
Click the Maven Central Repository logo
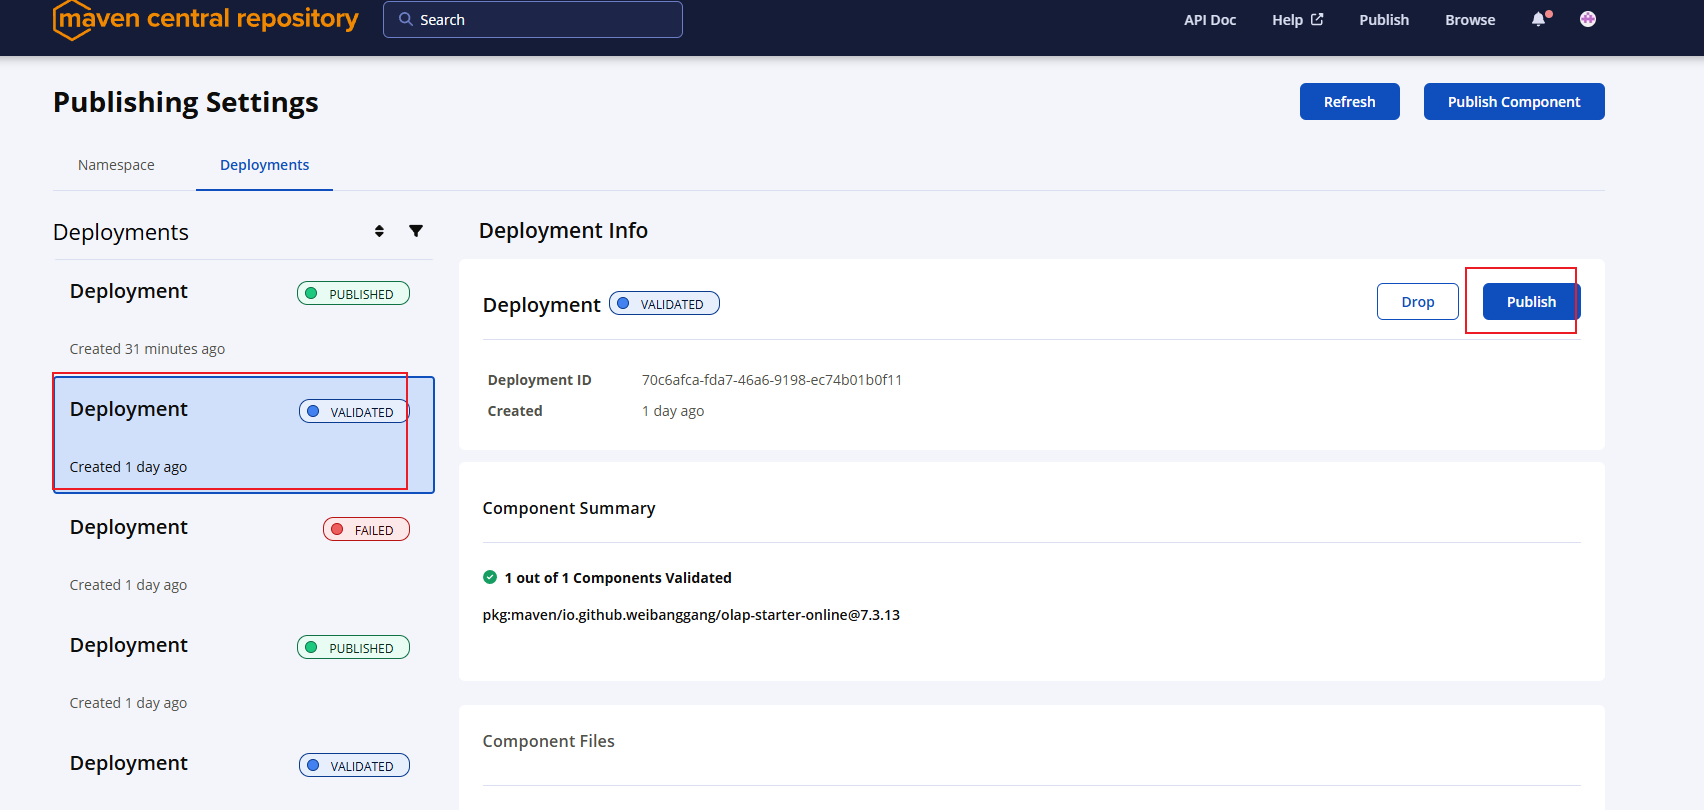pyautogui.click(x=206, y=20)
